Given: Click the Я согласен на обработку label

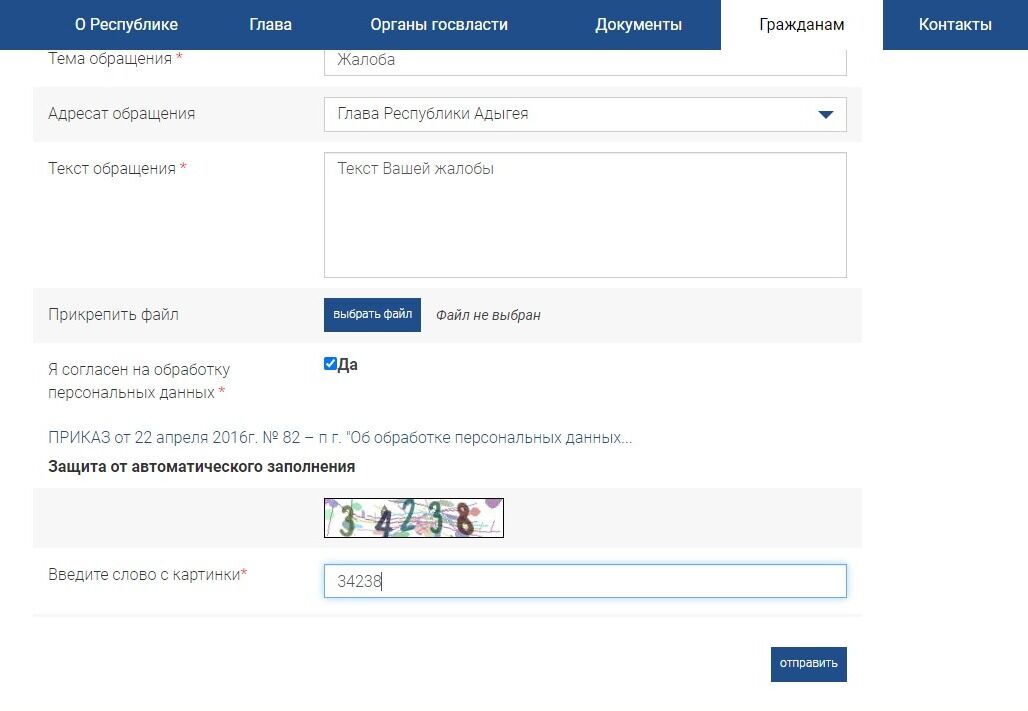Looking at the screenshot, I should click(x=139, y=381).
